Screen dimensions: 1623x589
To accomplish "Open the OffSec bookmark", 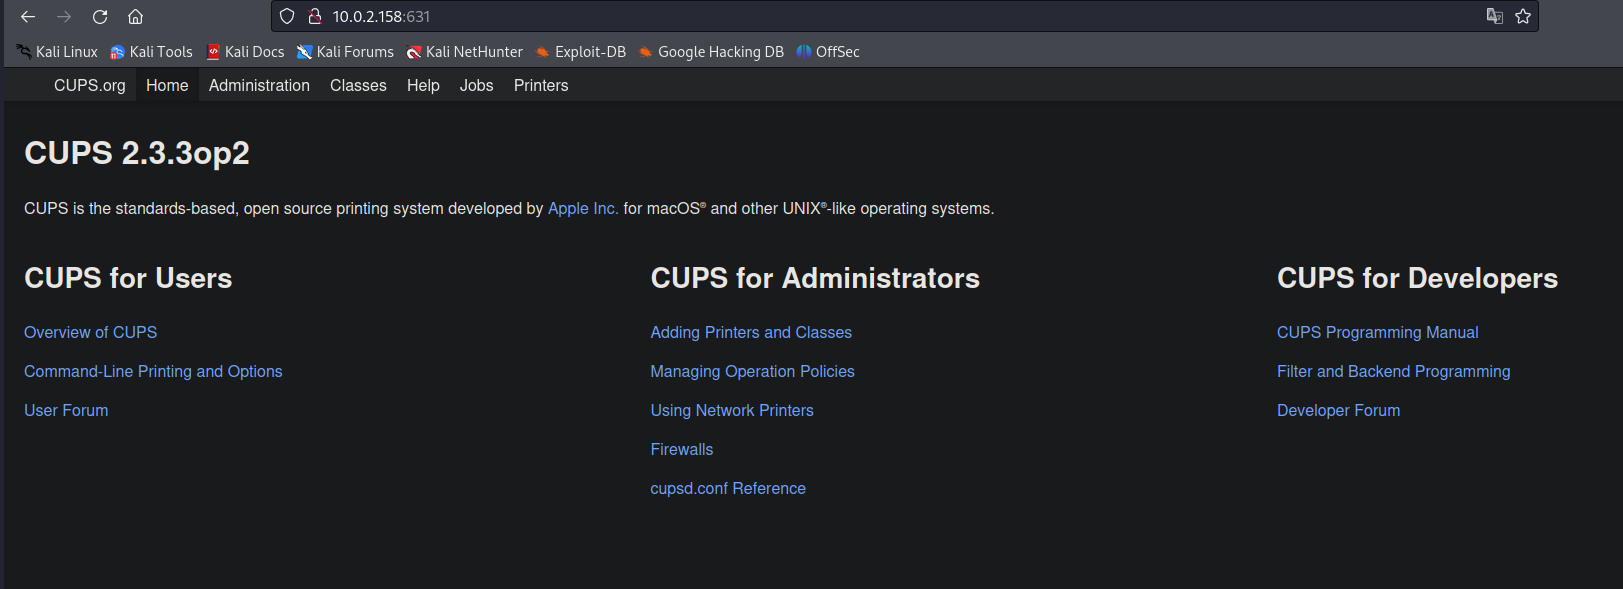I will [828, 52].
